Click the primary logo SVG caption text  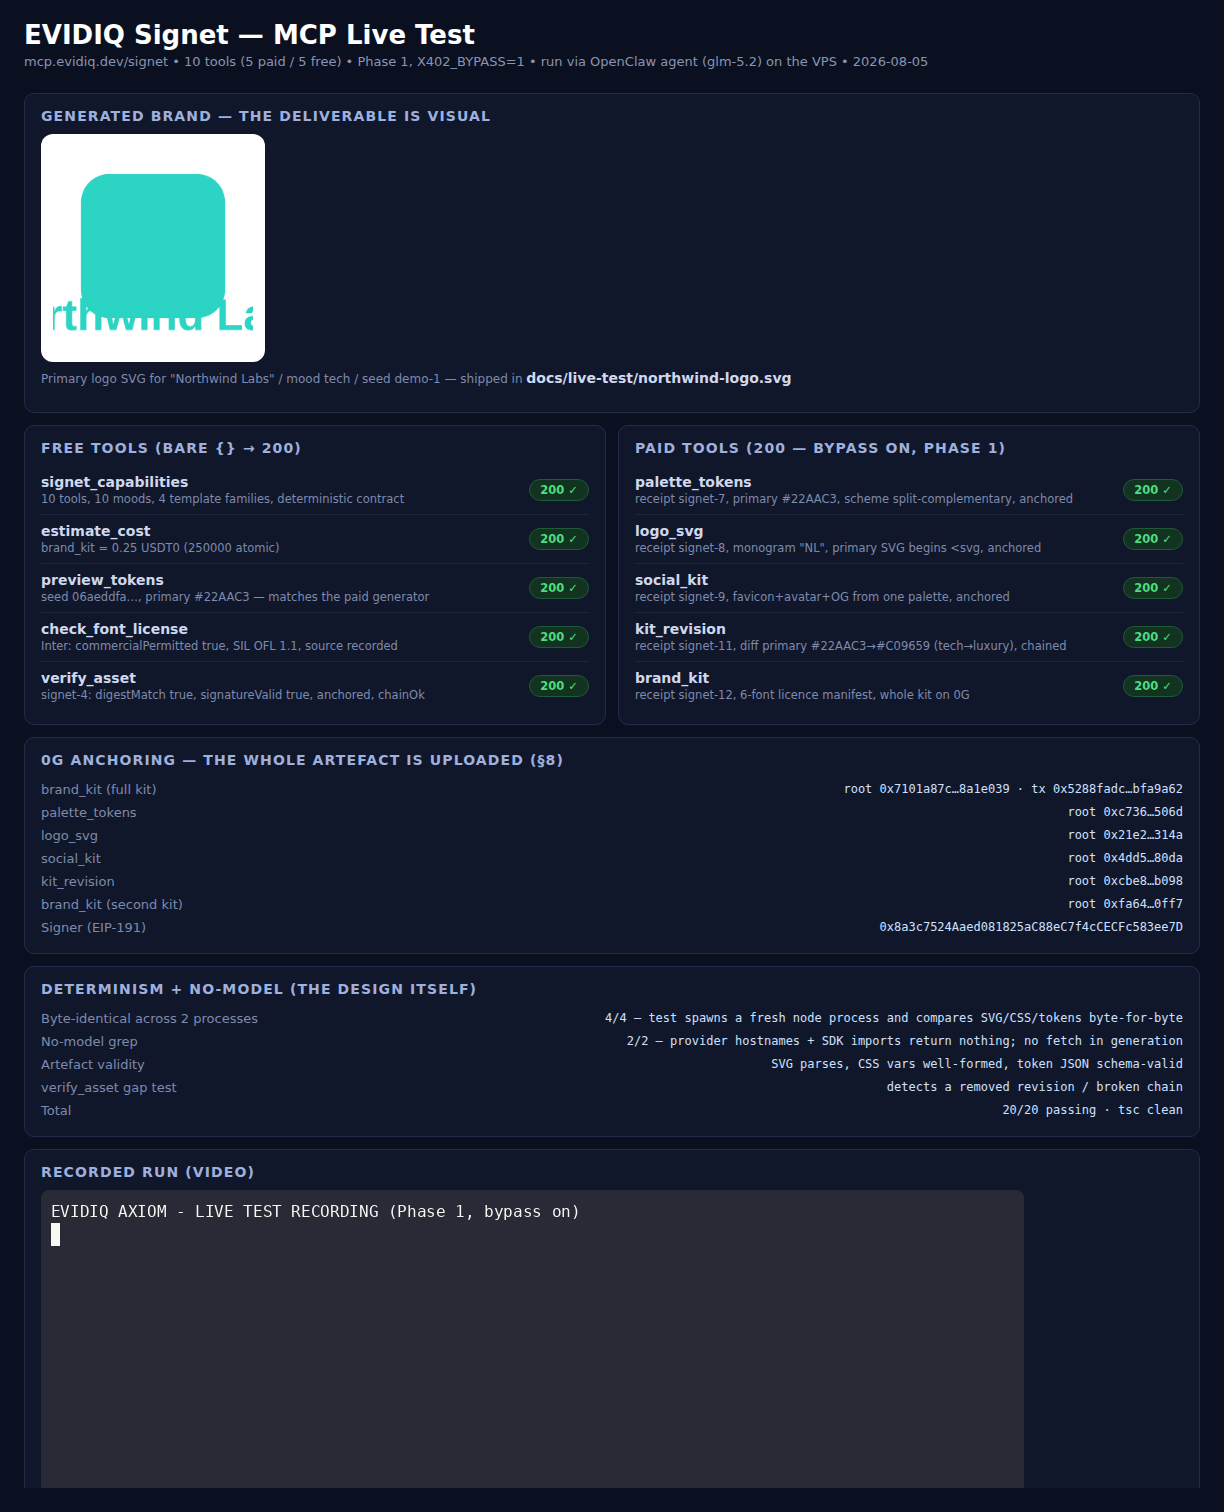[x=416, y=379]
